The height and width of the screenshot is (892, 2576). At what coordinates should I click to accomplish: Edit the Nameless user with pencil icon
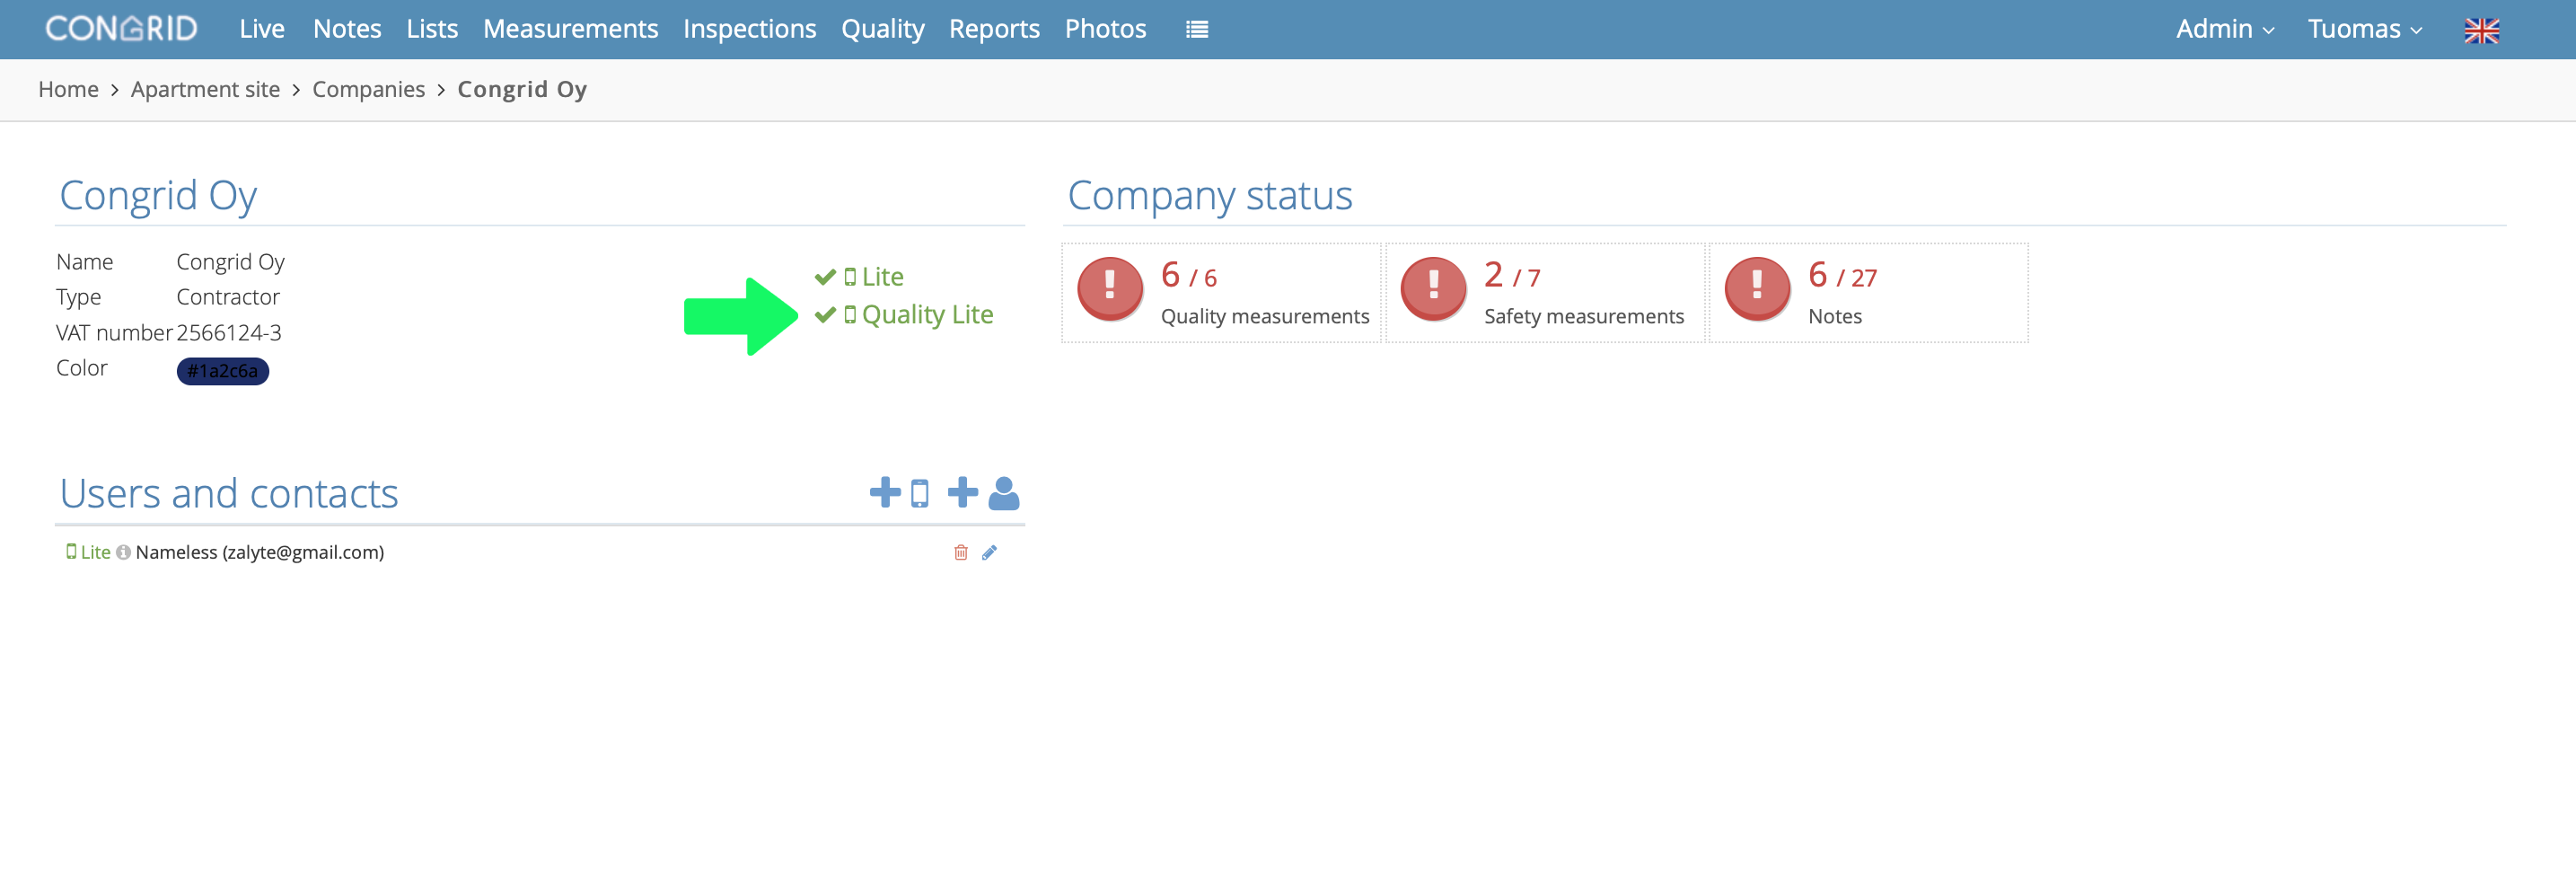tap(989, 552)
